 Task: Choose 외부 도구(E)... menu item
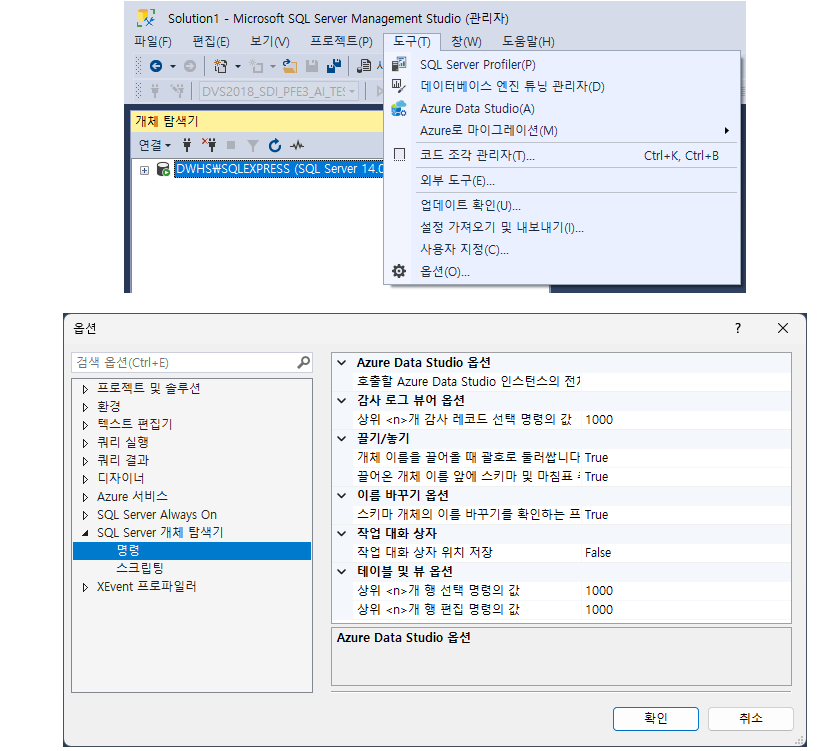click(x=562, y=181)
